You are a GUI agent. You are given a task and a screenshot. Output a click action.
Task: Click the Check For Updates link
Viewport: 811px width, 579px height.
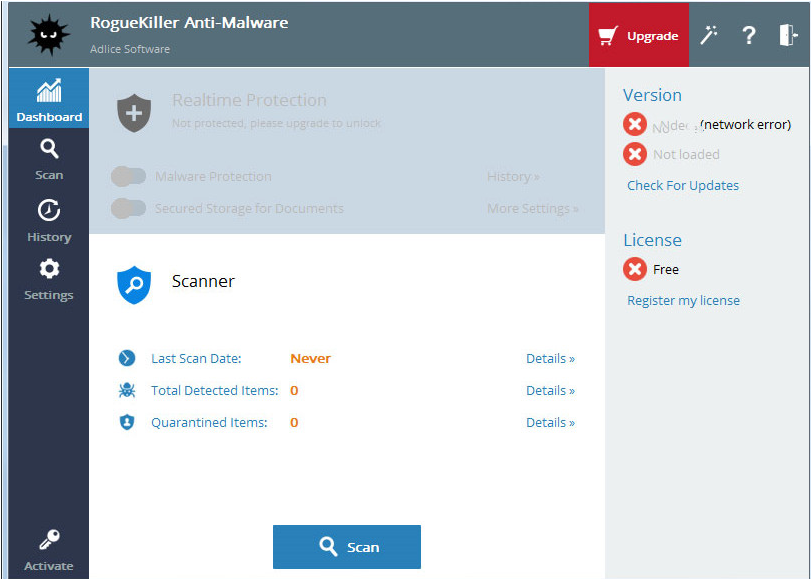(683, 185)
